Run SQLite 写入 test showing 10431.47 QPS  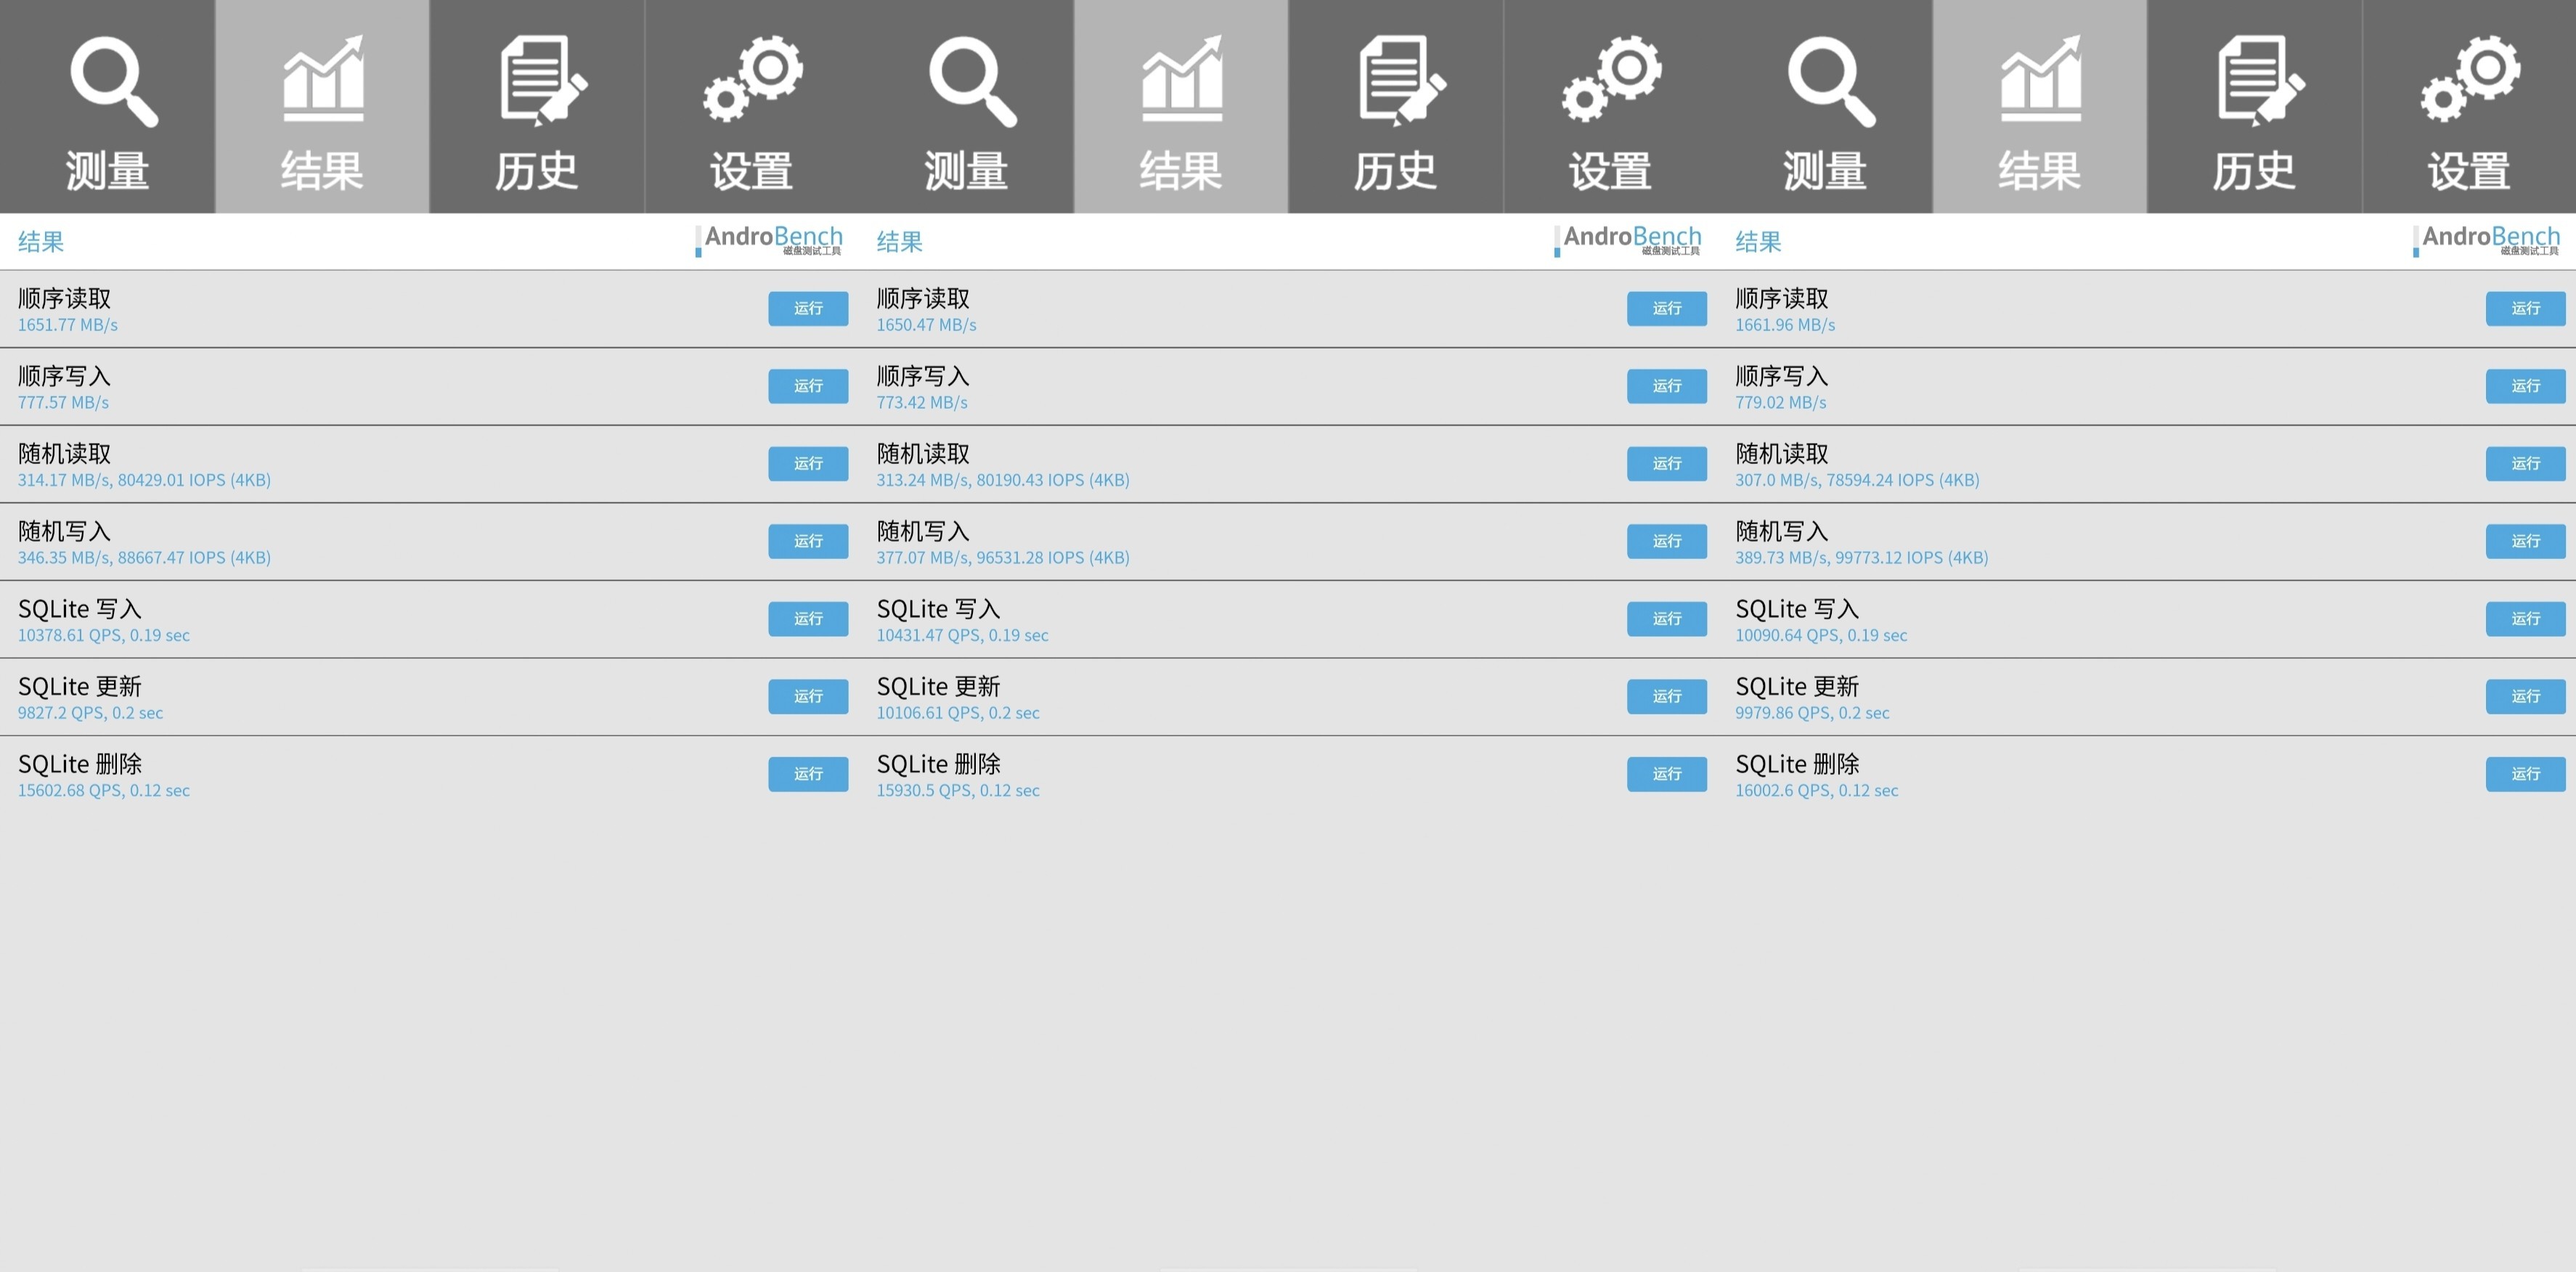coord(1666,619)
